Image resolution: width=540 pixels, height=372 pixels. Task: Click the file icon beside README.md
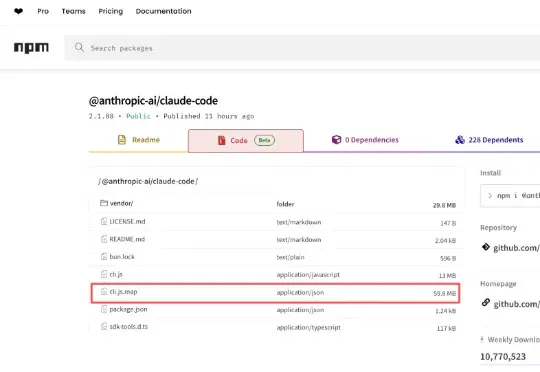(104, 239)
